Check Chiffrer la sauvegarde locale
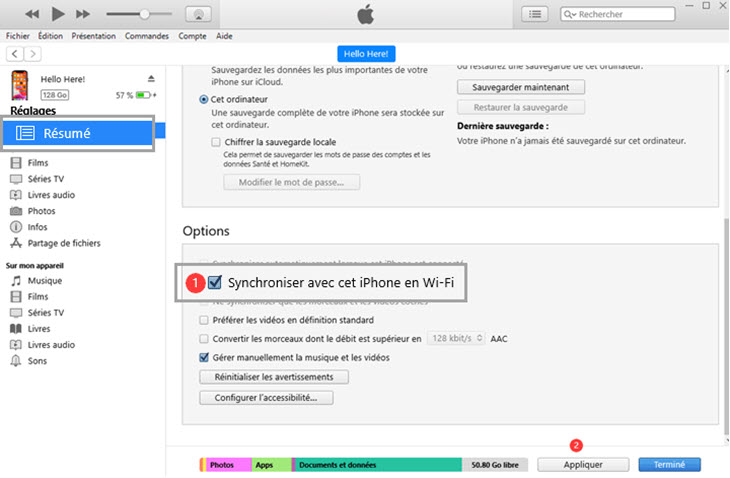This screenshot has height=478, width=730. [216, 142]
